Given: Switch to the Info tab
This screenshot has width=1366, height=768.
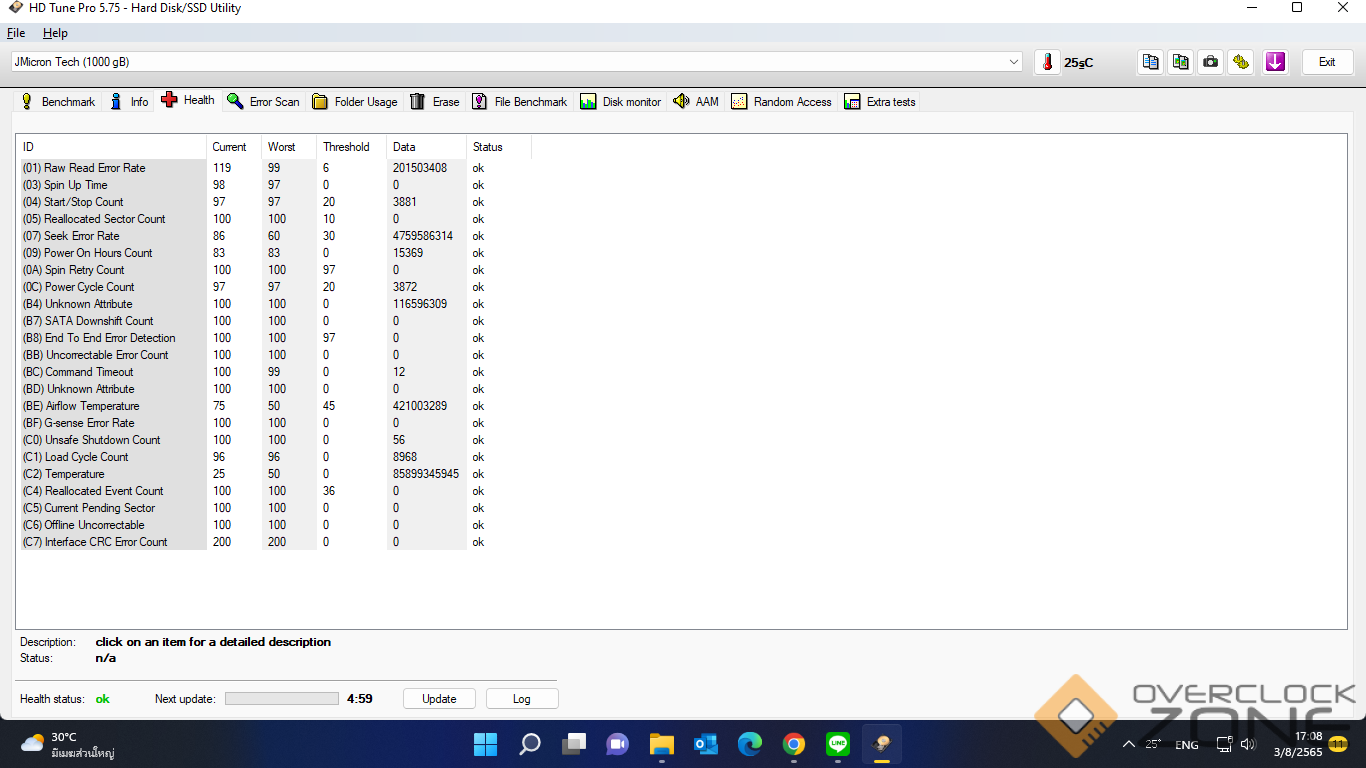Looking at the screenshot, I should pyautogui.click(x=129, y=102).
